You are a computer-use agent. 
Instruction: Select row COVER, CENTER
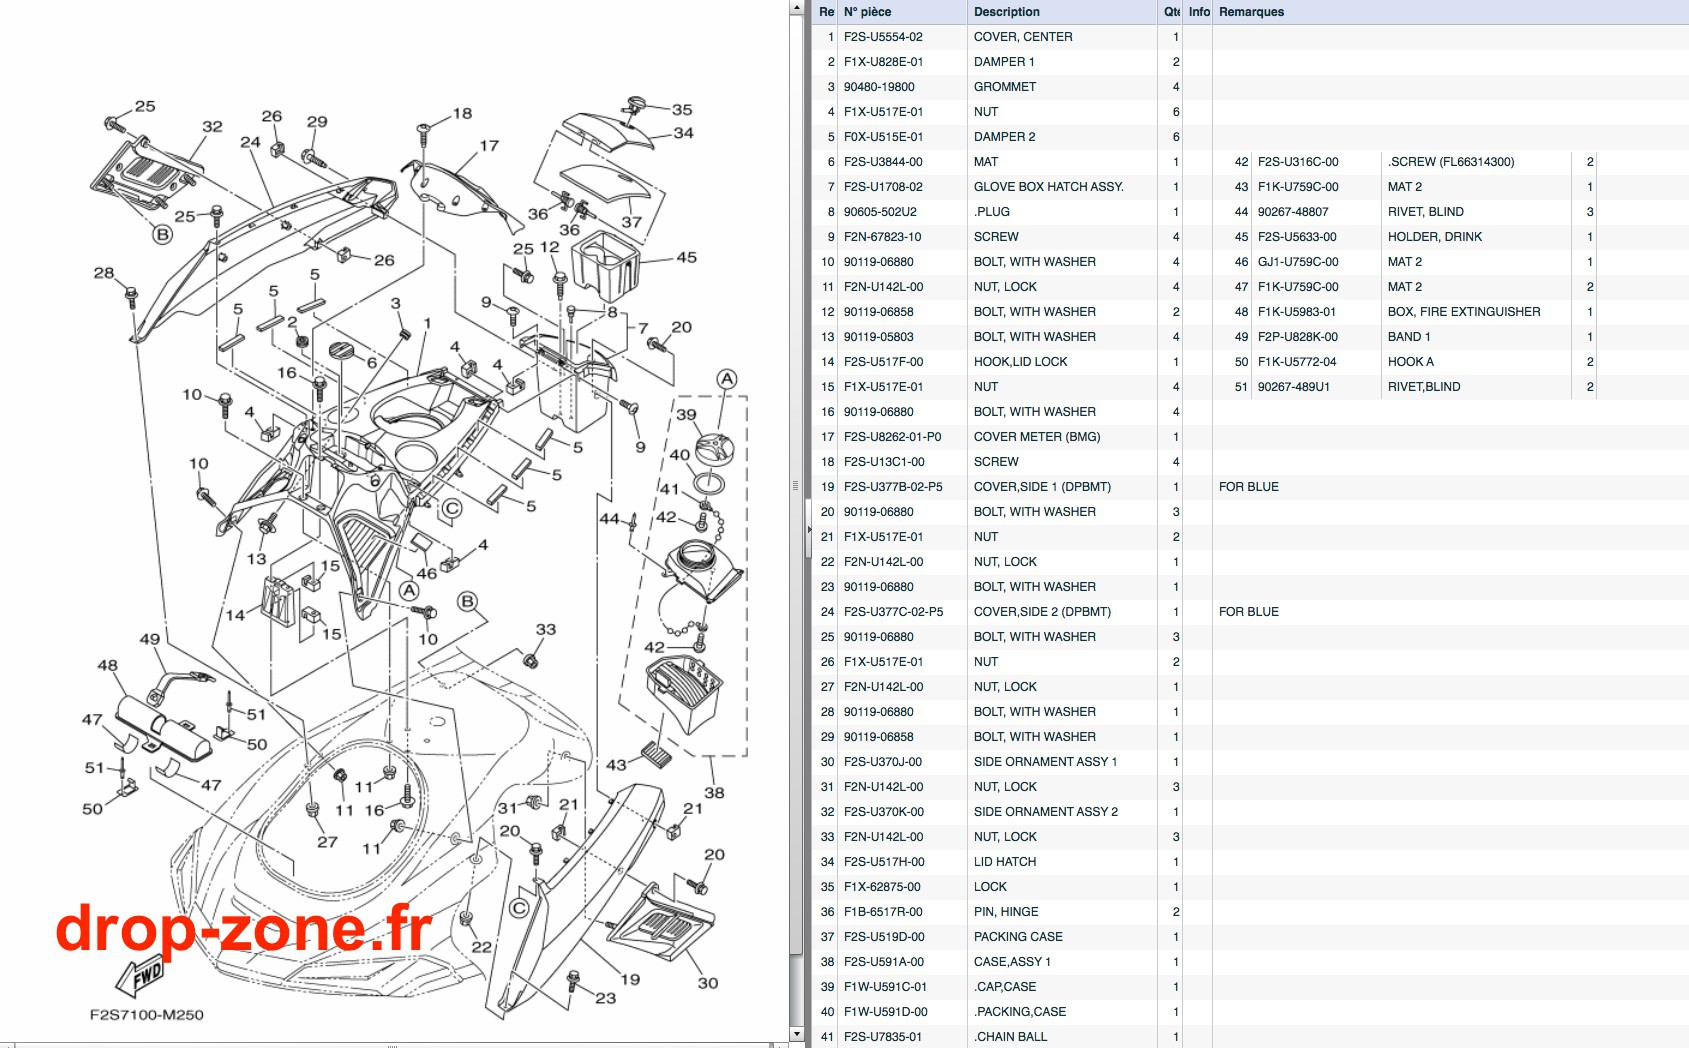pyautogui.click(x=1250, y=37)
